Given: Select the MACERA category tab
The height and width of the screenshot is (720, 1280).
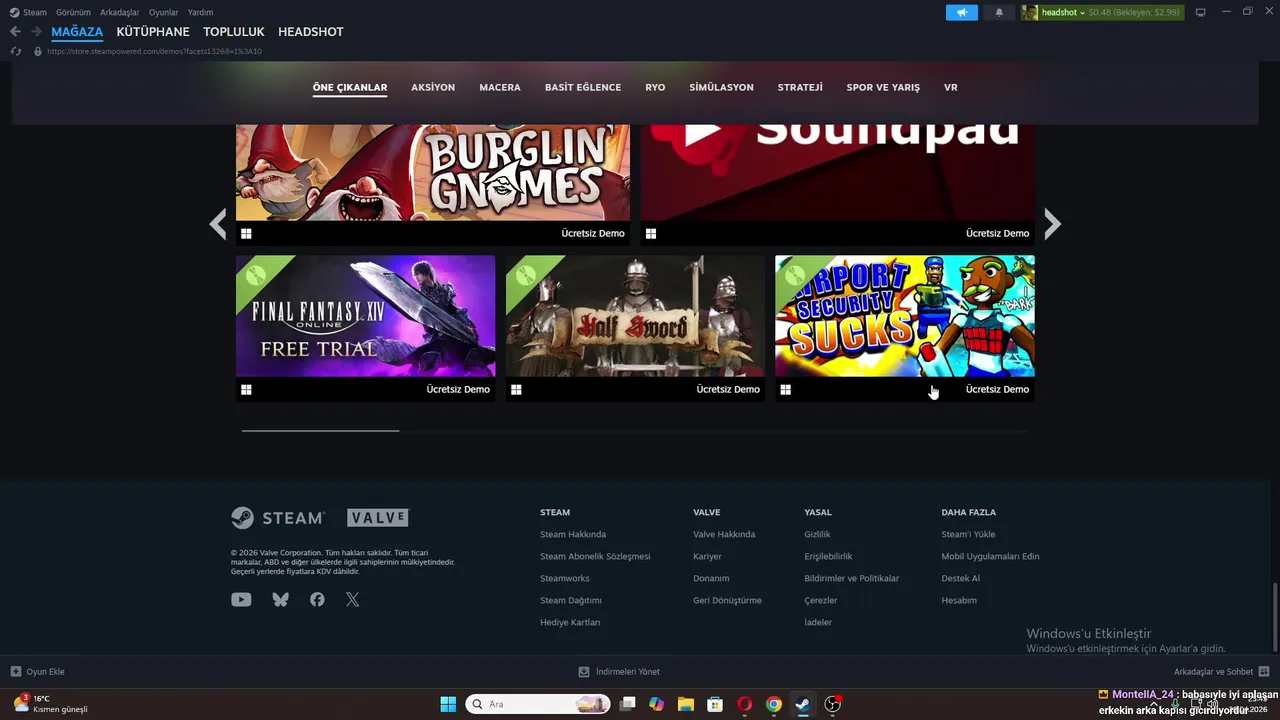Looking at the screenshot, I should [x=500, y=87].
